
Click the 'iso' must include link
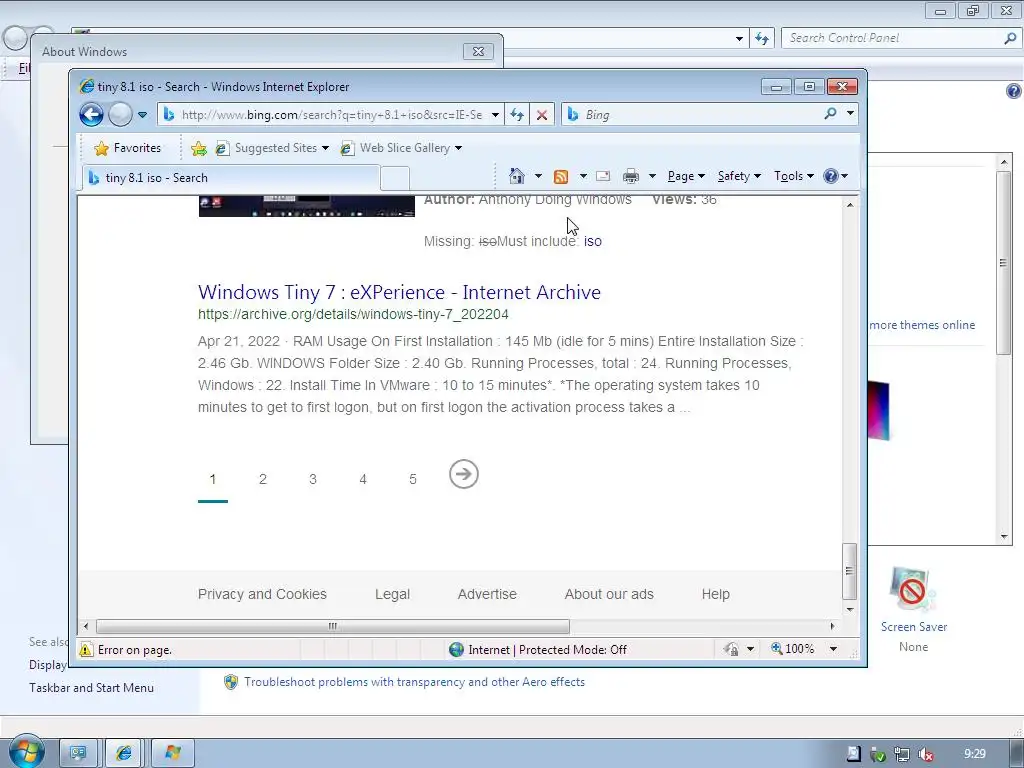point(592,242)
